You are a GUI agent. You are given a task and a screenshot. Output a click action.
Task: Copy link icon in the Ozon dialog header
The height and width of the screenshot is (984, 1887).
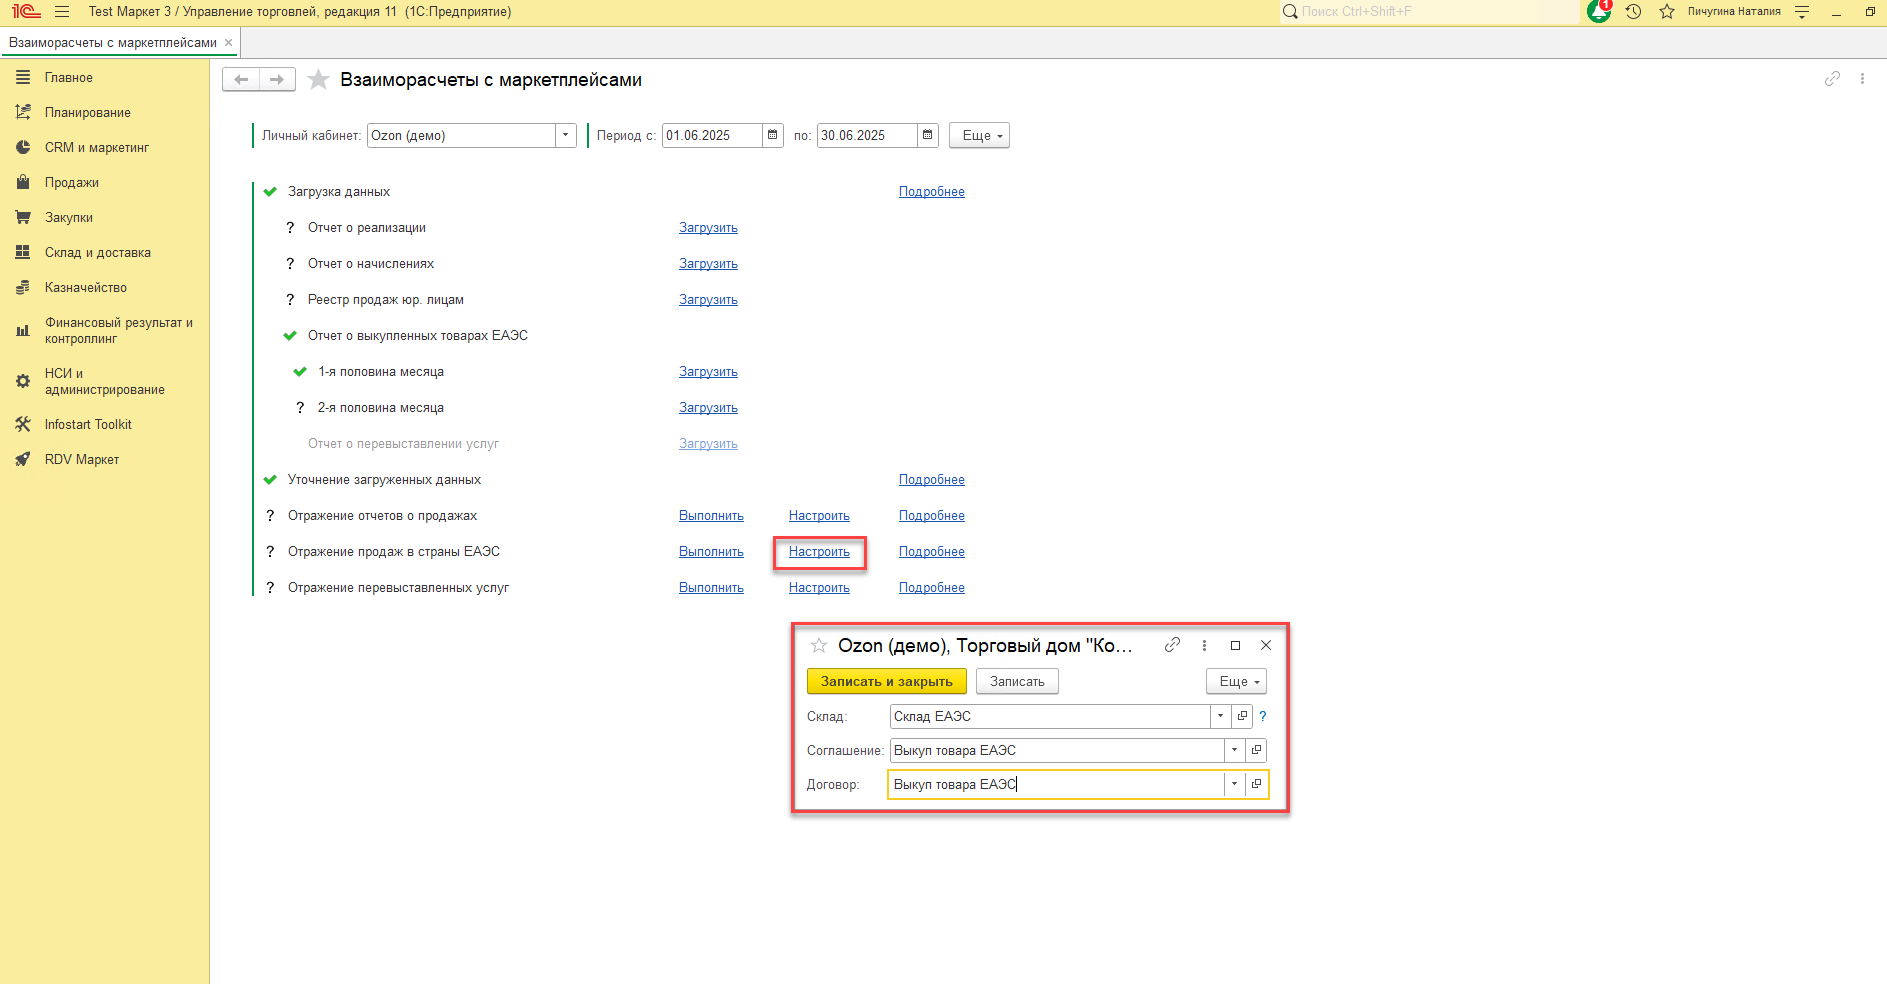[1172, 645]
